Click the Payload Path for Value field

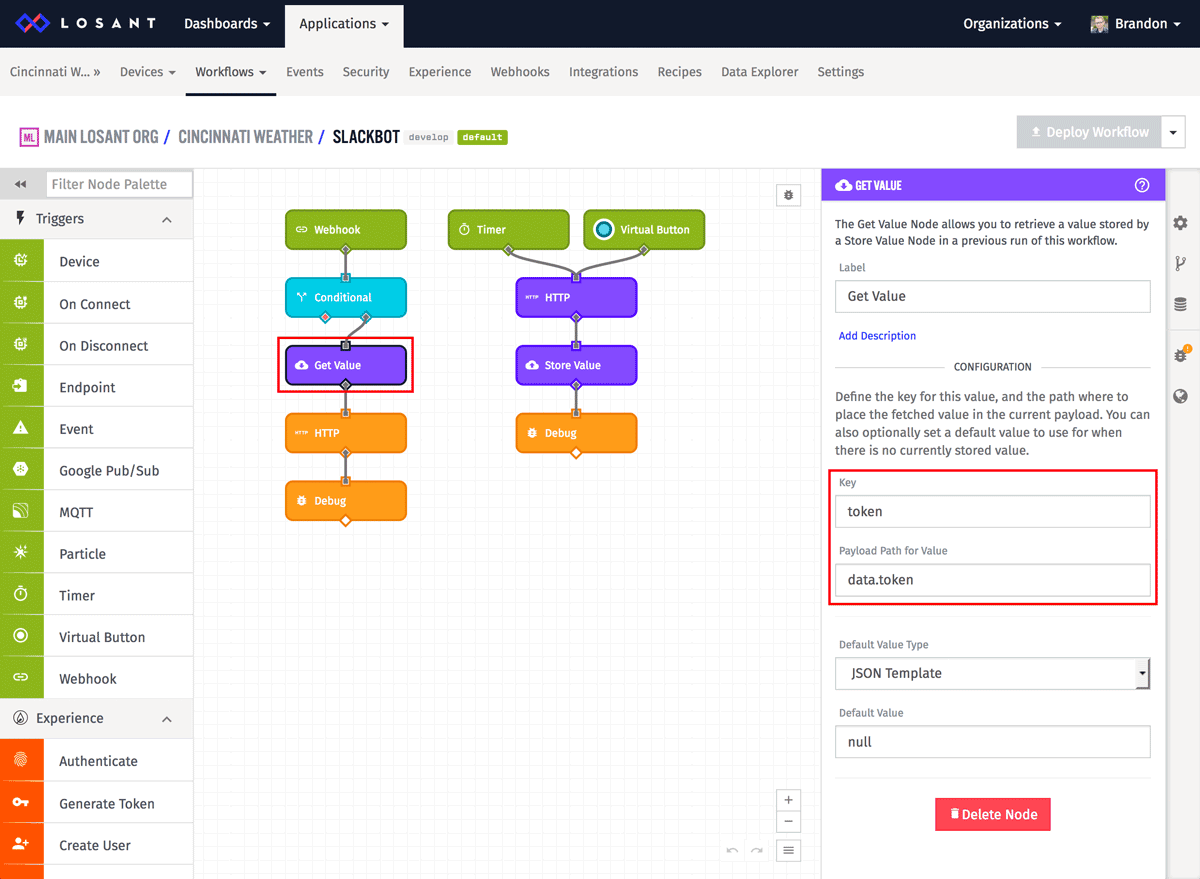(x=993, y=580)
